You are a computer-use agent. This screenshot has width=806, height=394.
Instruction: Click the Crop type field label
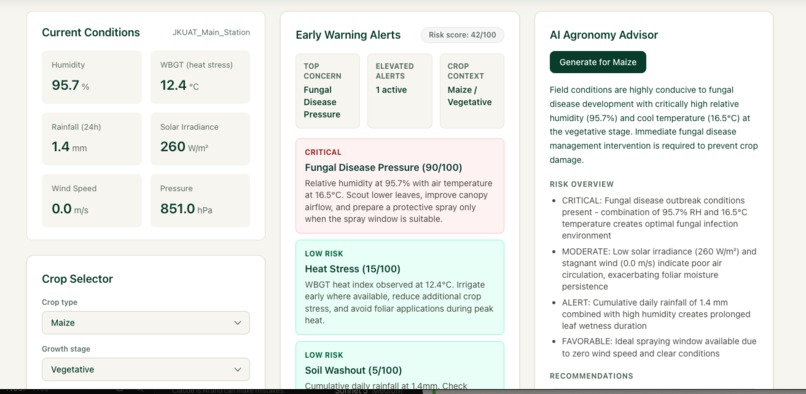[60, 302]
